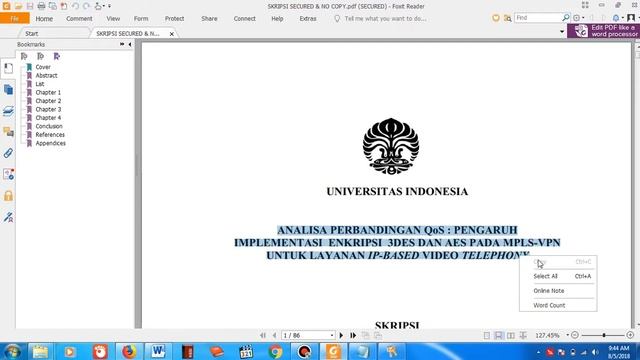Viewport: 640px width, 360px height.
Task: Open the Appendices bookmark
Action: [x=50, y=143]
